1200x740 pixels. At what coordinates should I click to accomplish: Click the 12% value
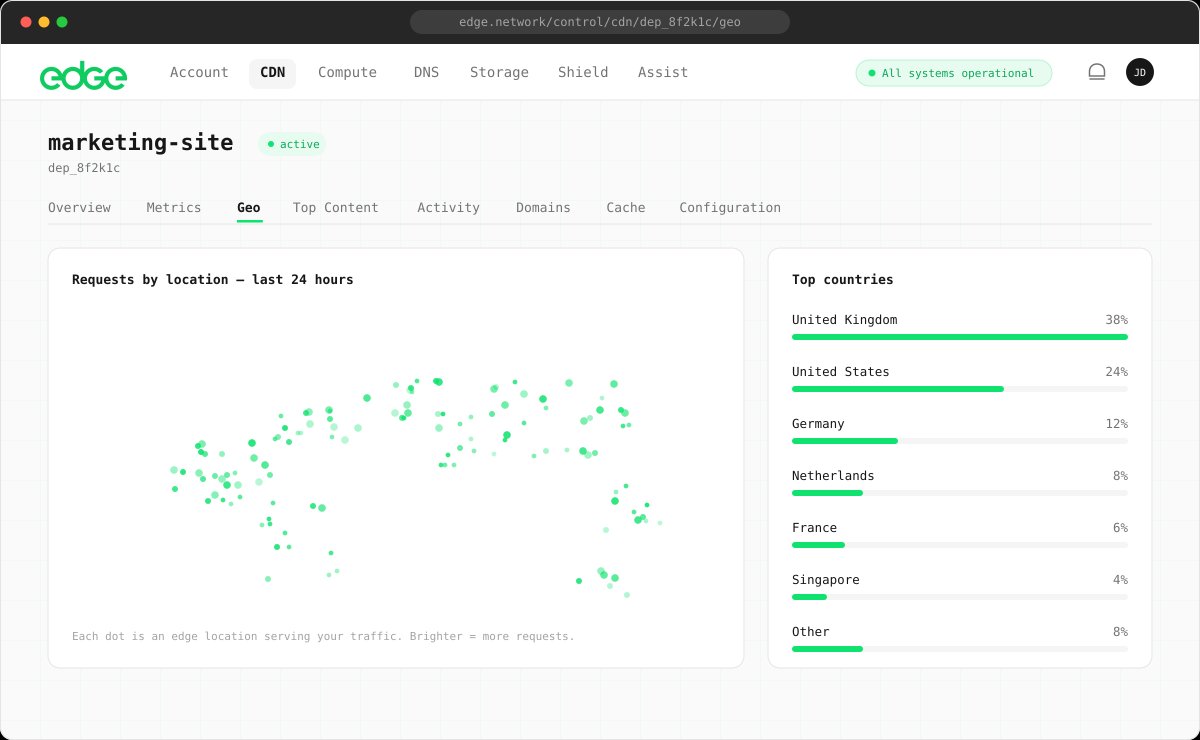click(1116, 424)
